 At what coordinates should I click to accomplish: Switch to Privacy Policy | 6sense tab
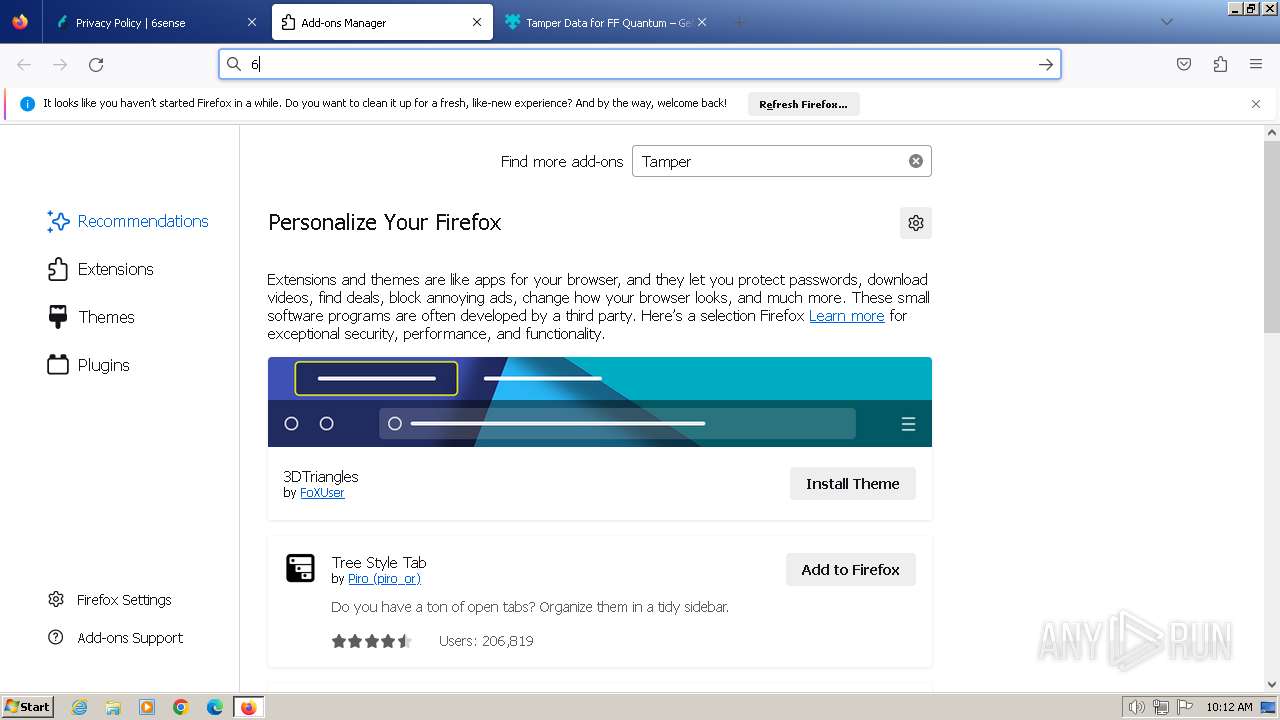154,22
